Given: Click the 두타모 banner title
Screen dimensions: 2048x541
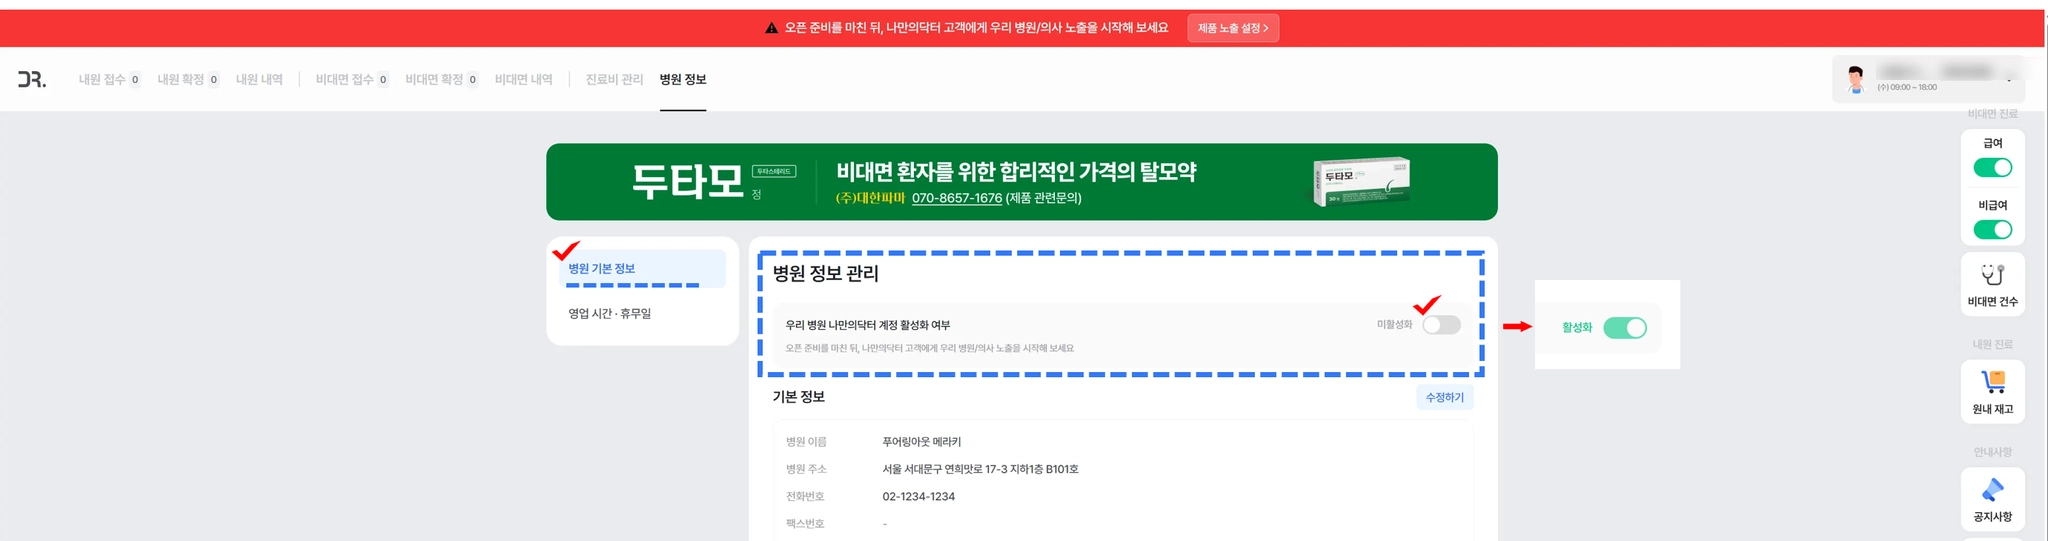Looking at the screenshot, I should point(687,181).
